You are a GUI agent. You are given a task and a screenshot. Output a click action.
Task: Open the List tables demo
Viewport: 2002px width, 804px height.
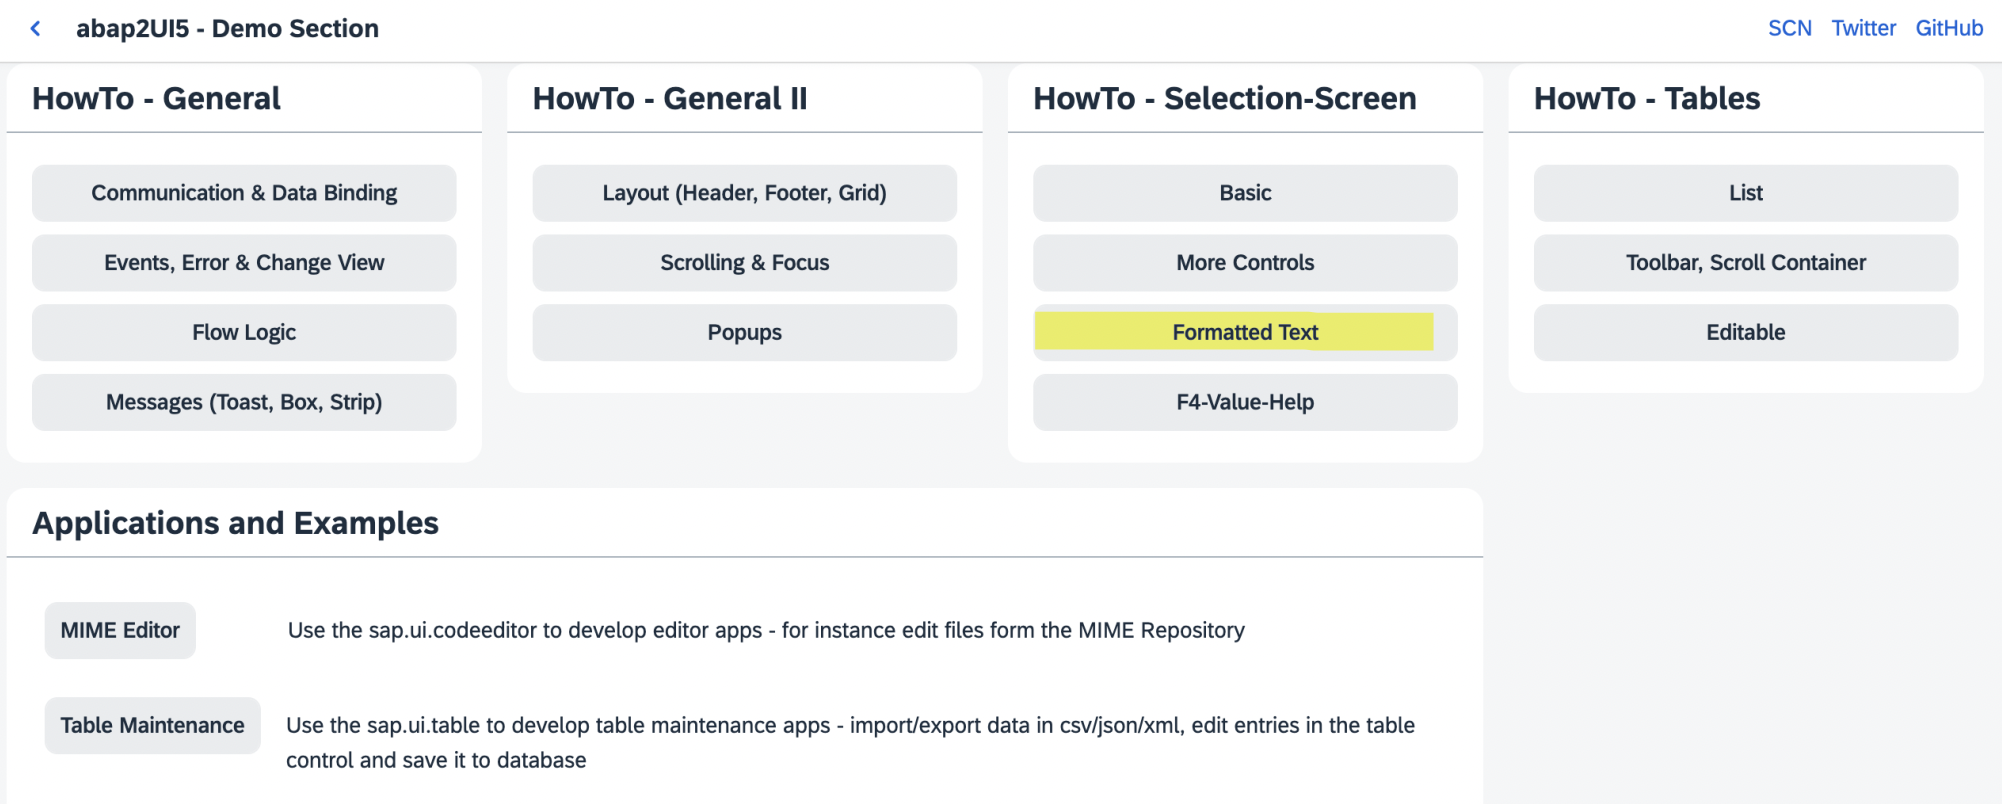[x=1745, y=192]
